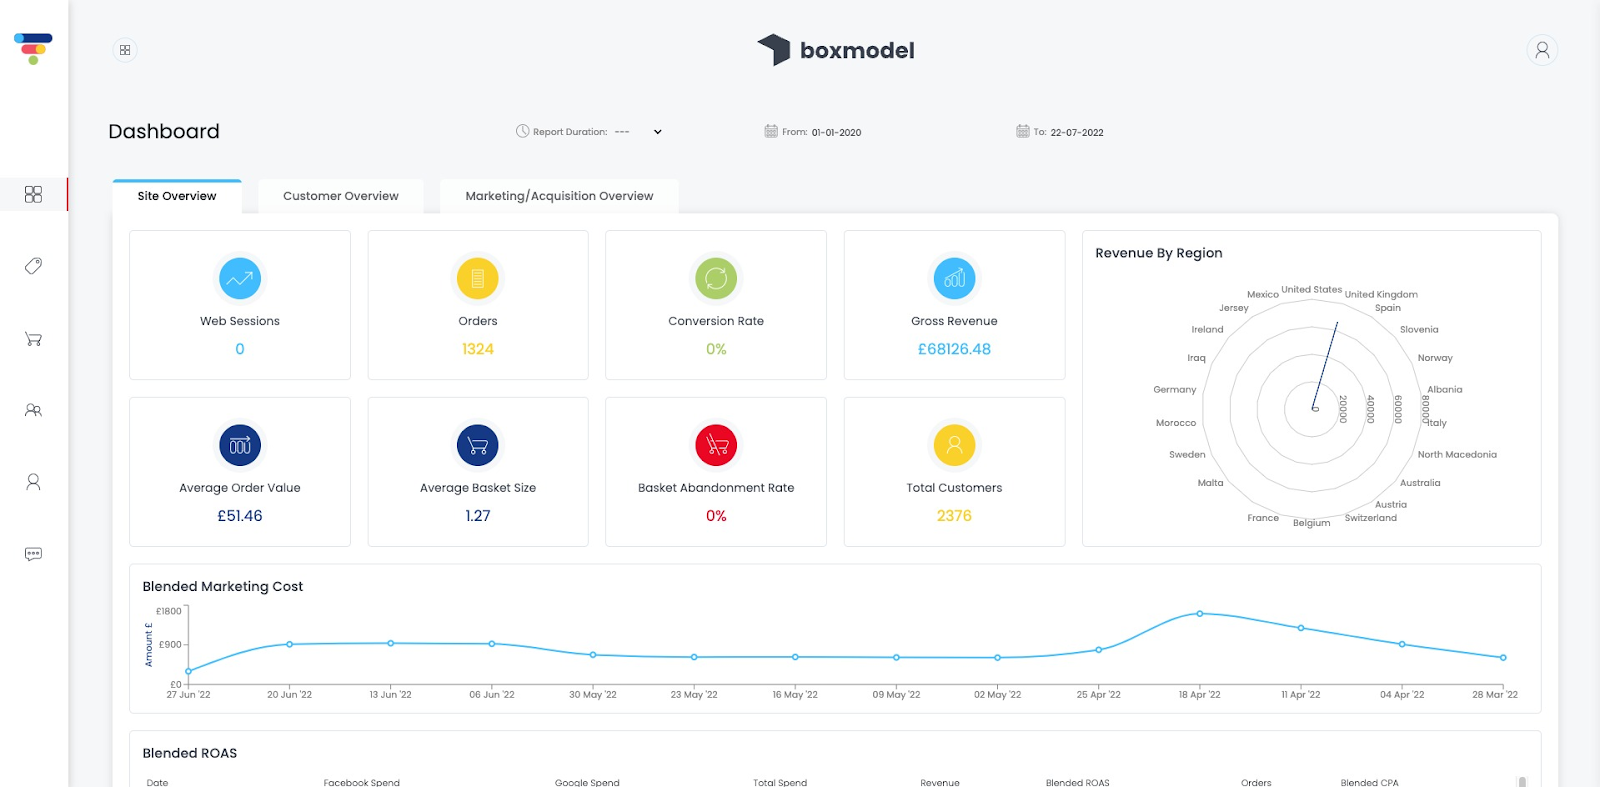The image size is (1600, 787).
Task: Click the Total Customers value 2376
Action: point(954,516)
